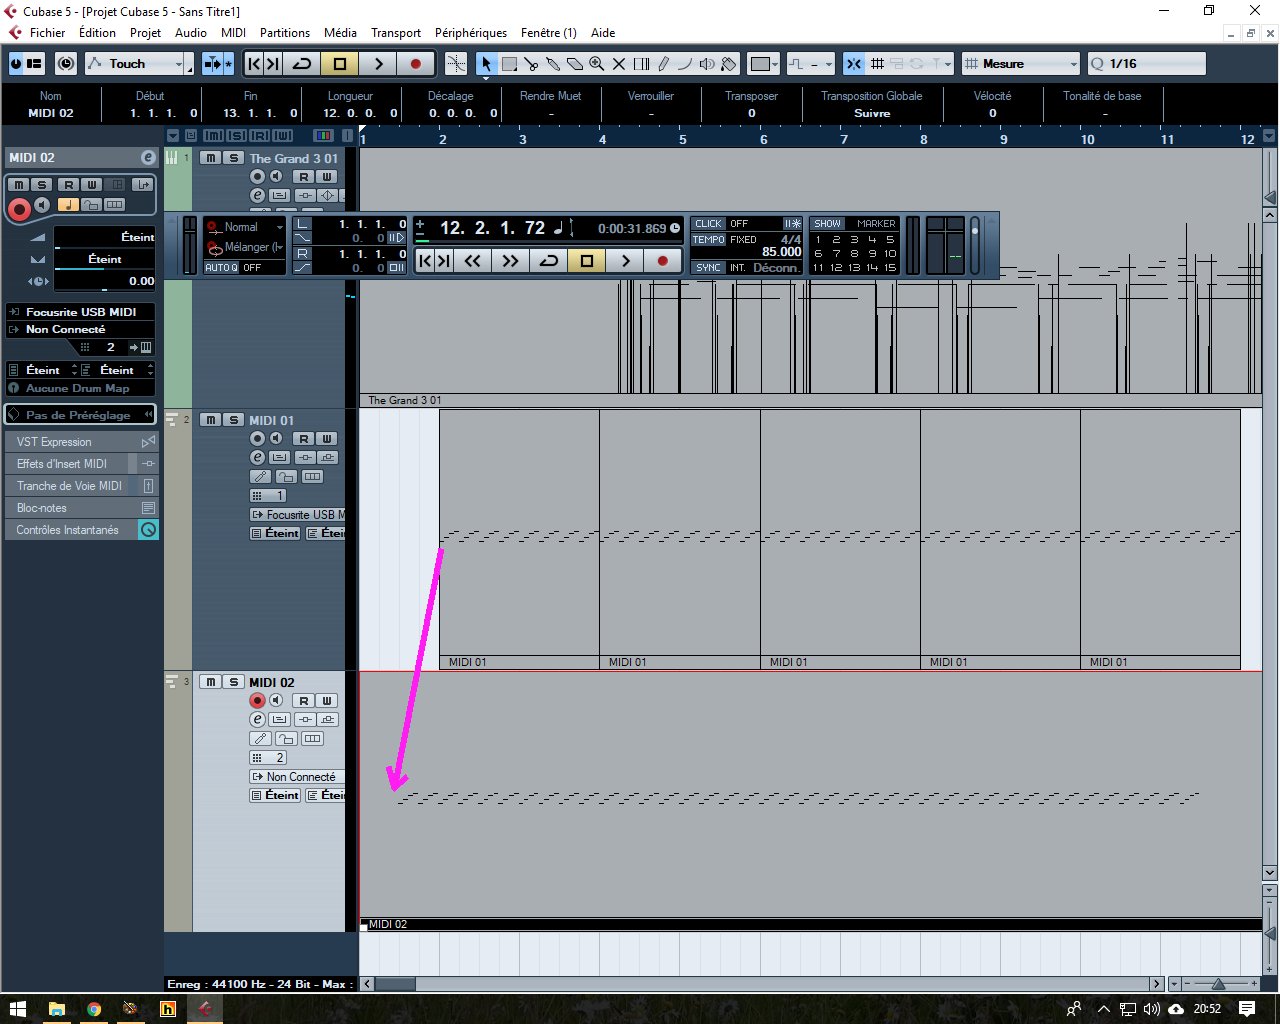Open the Périphériques menu
Screen dimensions: 1280x1024
pyautogui.click(x=471, y=33)
